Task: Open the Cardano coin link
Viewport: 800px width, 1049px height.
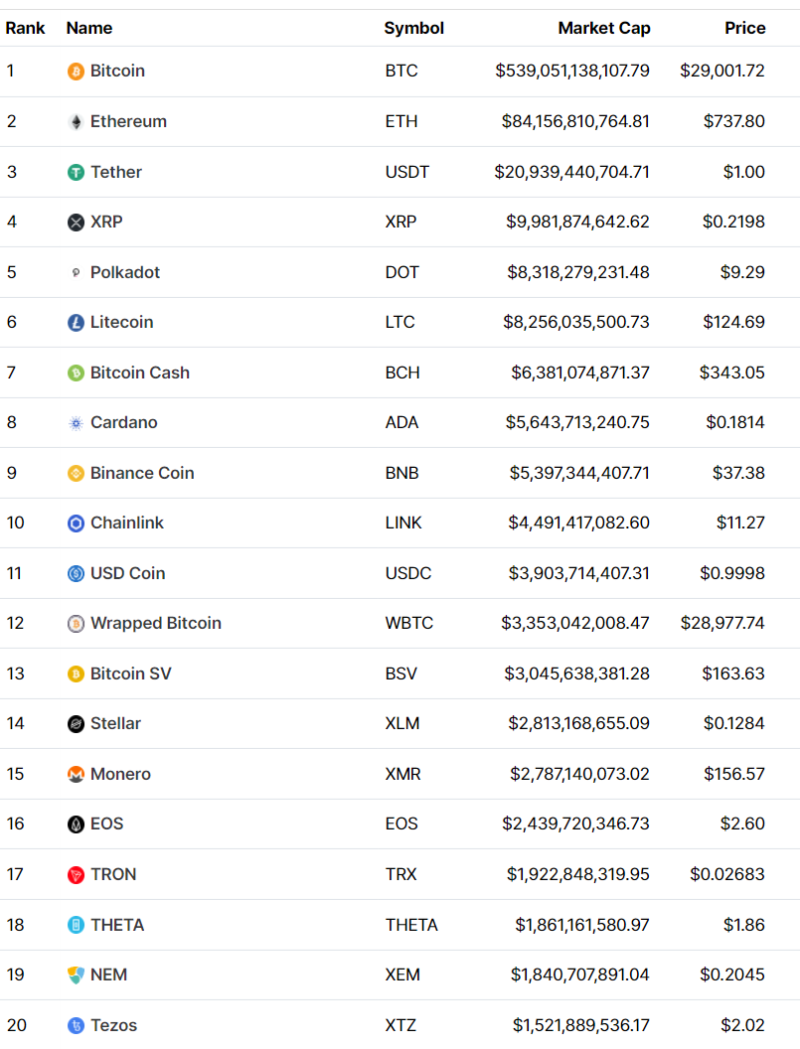Action: [124, 422]
